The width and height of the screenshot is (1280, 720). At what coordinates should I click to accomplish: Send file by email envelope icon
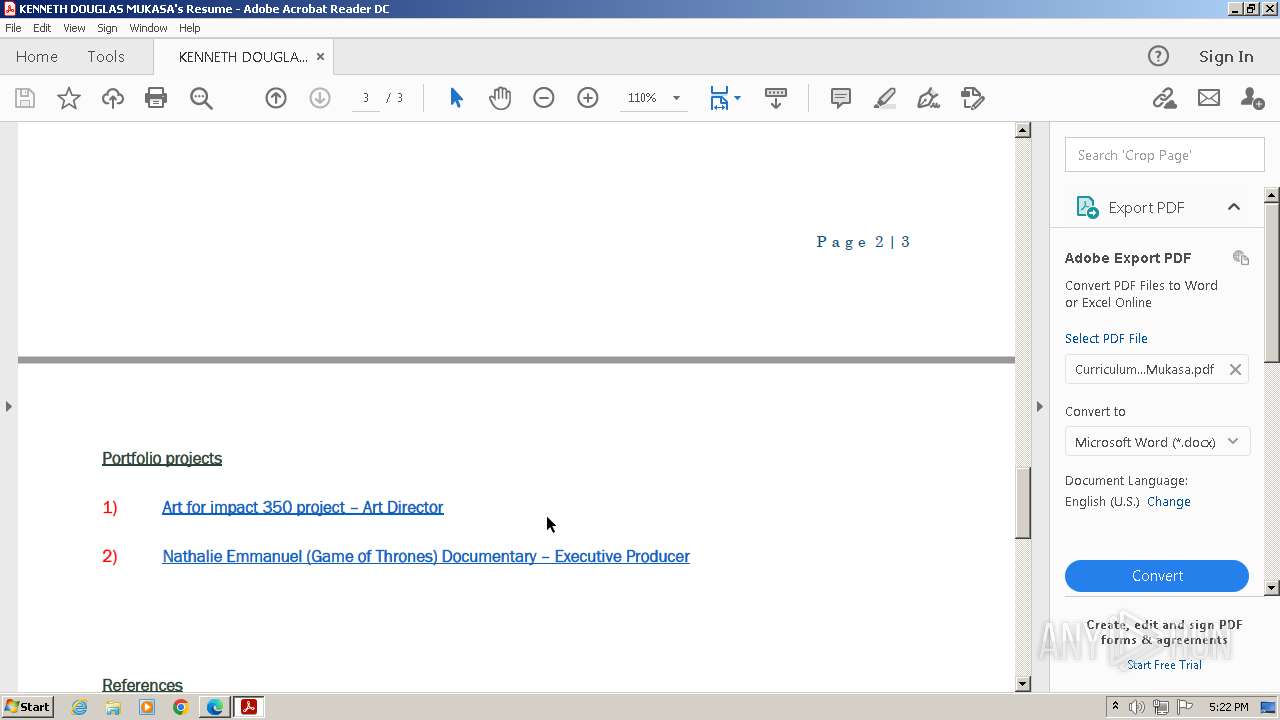tap(1209, 98)
